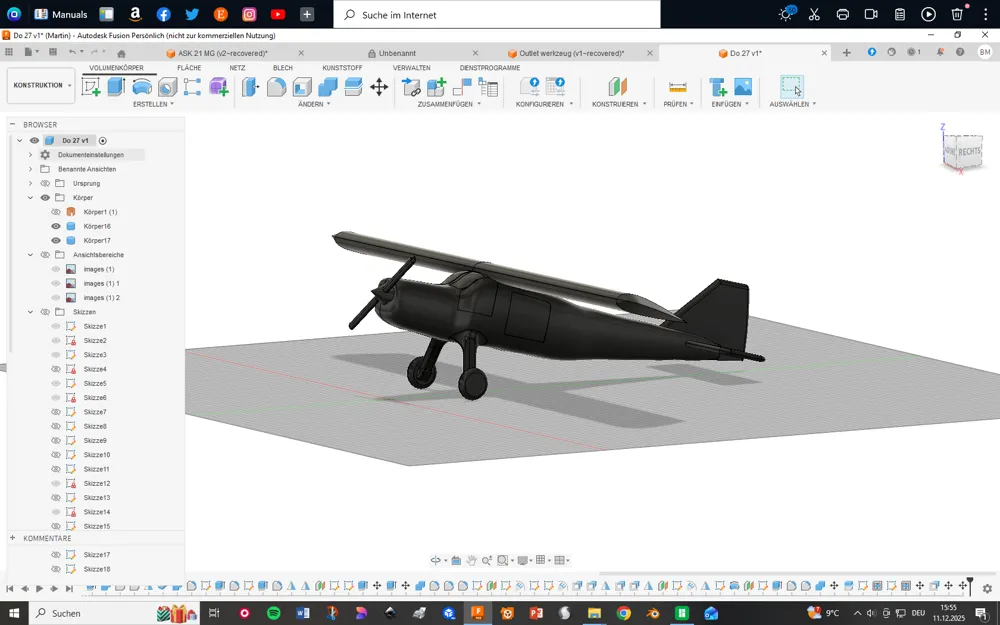Toggle visibility of Skizze10

tap(56, 455)
